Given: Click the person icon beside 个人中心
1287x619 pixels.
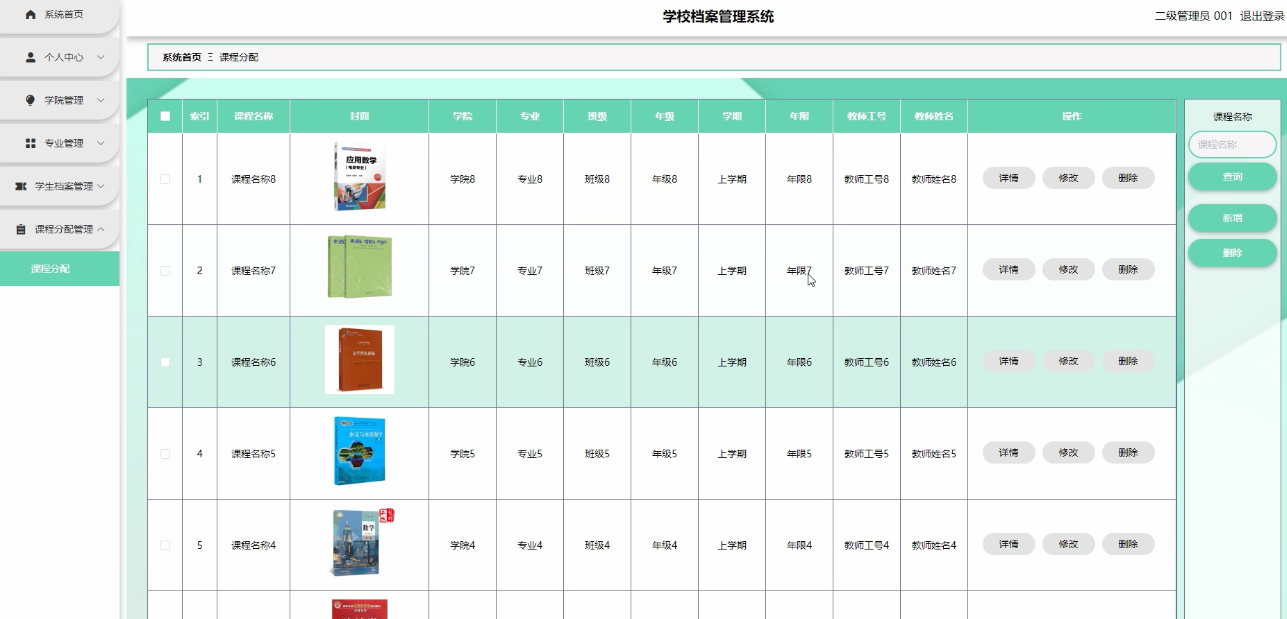Looking at the screenshot, I should click(x=30, y=58).
